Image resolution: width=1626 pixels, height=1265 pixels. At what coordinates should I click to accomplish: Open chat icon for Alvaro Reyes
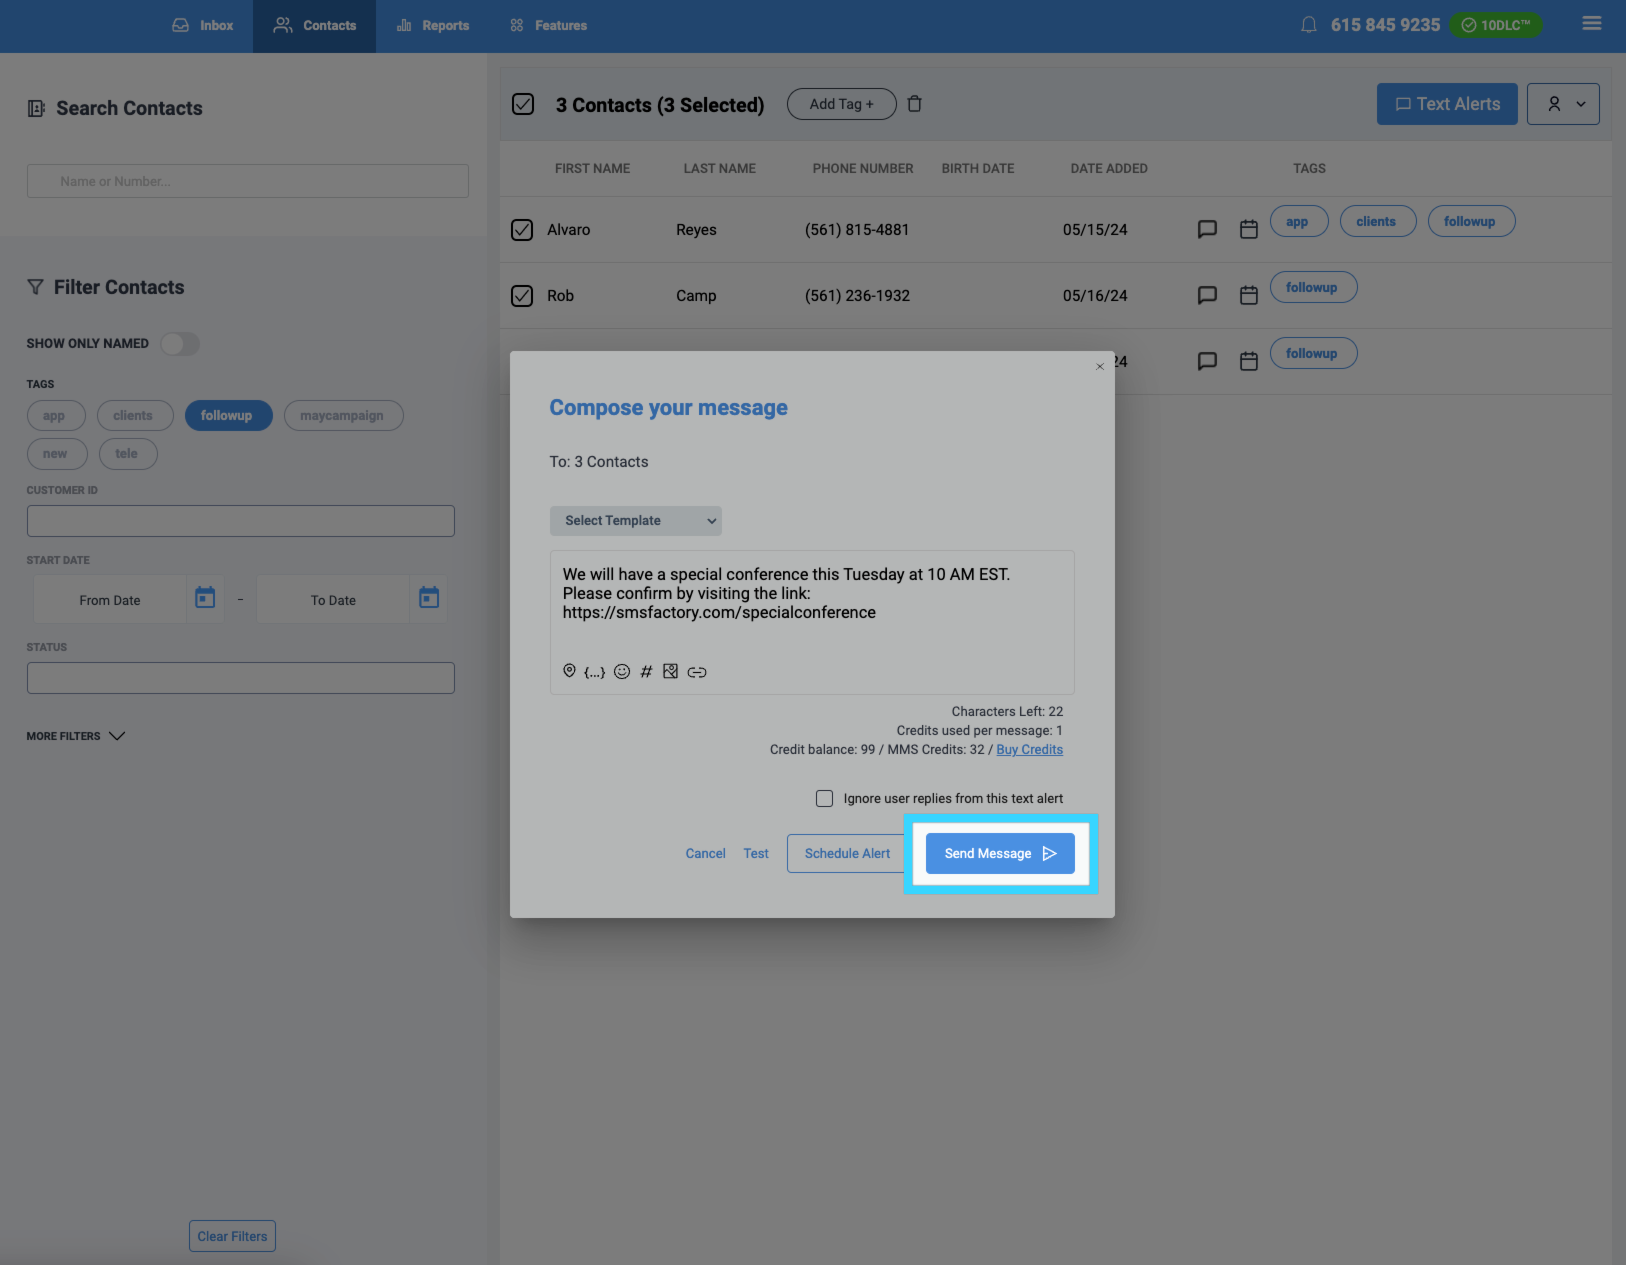pos(1207,229)
